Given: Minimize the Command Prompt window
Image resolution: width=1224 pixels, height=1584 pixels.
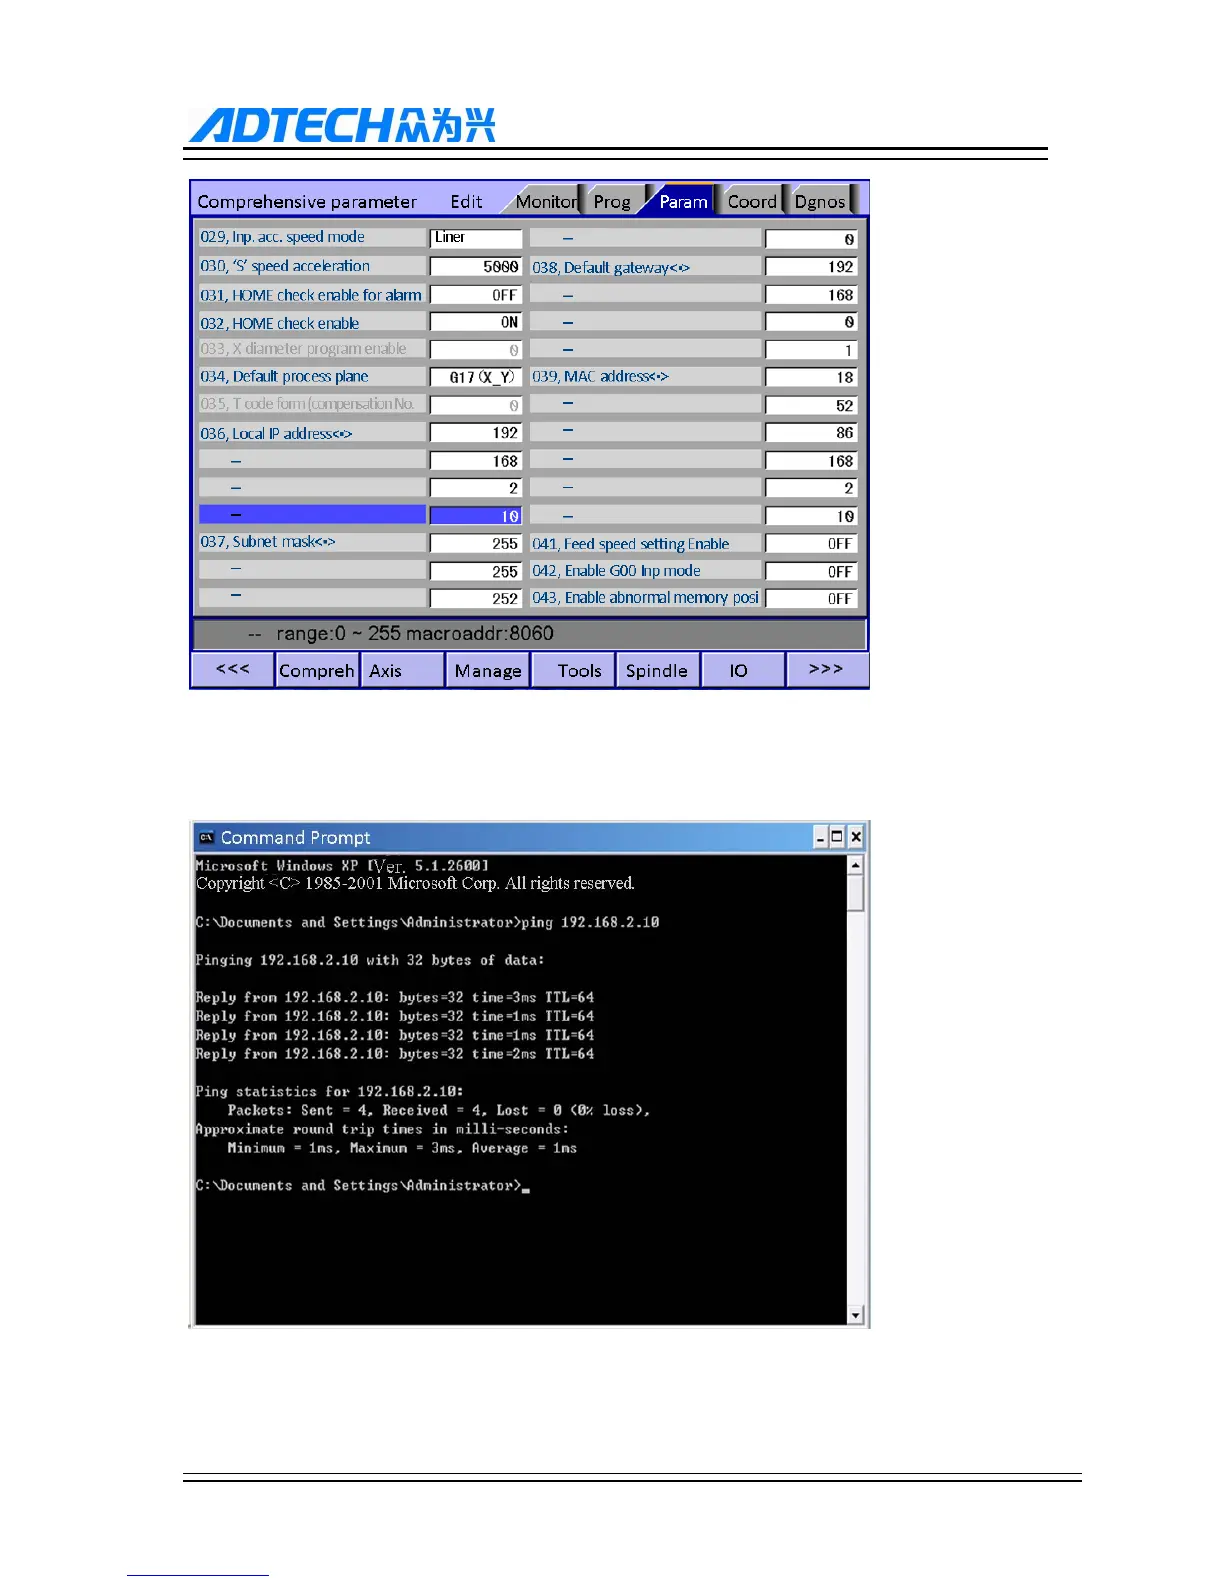Looking at the screenshot, I should tap(821, 837).
